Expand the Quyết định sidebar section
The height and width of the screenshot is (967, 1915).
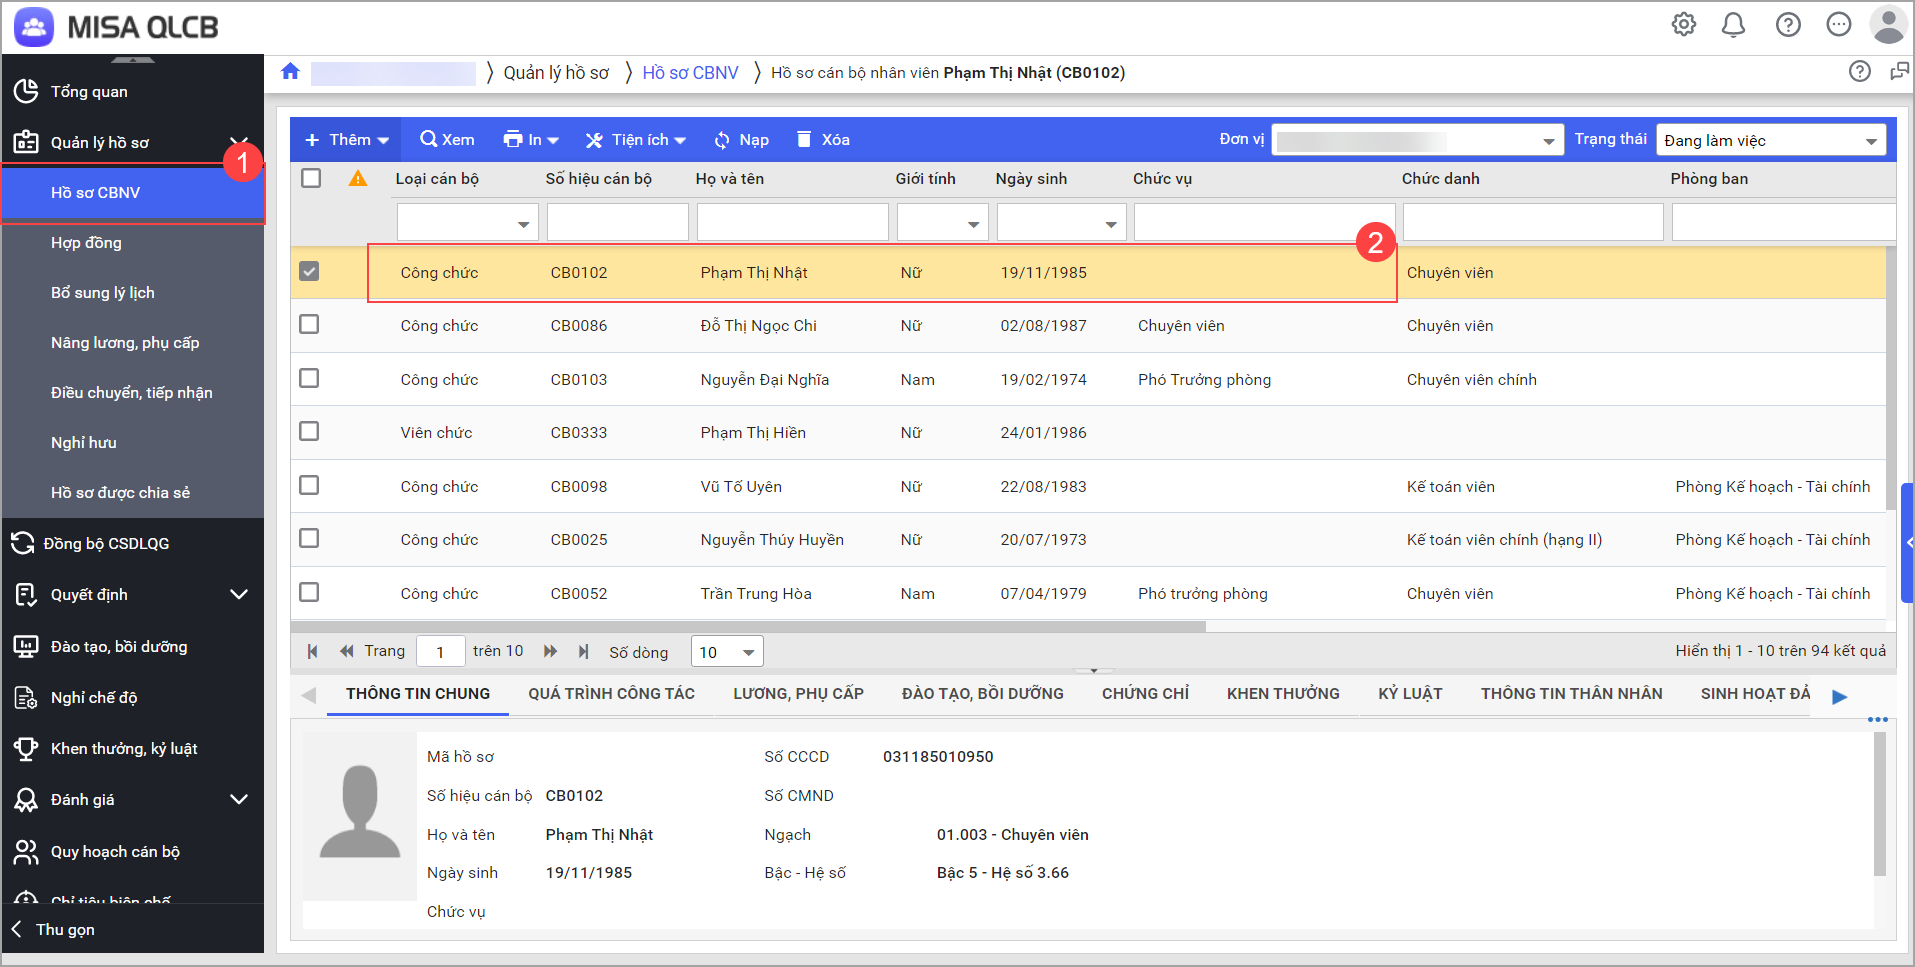click(x=239, y=595)
